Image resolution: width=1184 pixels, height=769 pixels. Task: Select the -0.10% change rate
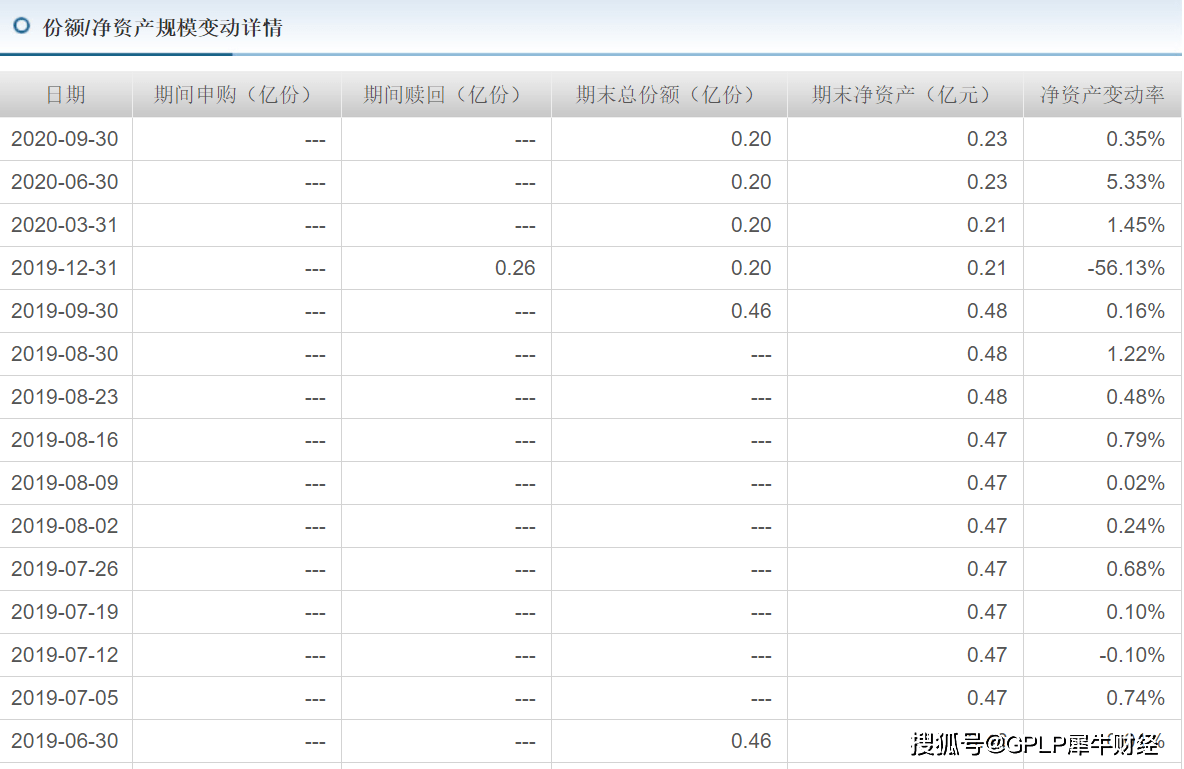coord(1132,656)
